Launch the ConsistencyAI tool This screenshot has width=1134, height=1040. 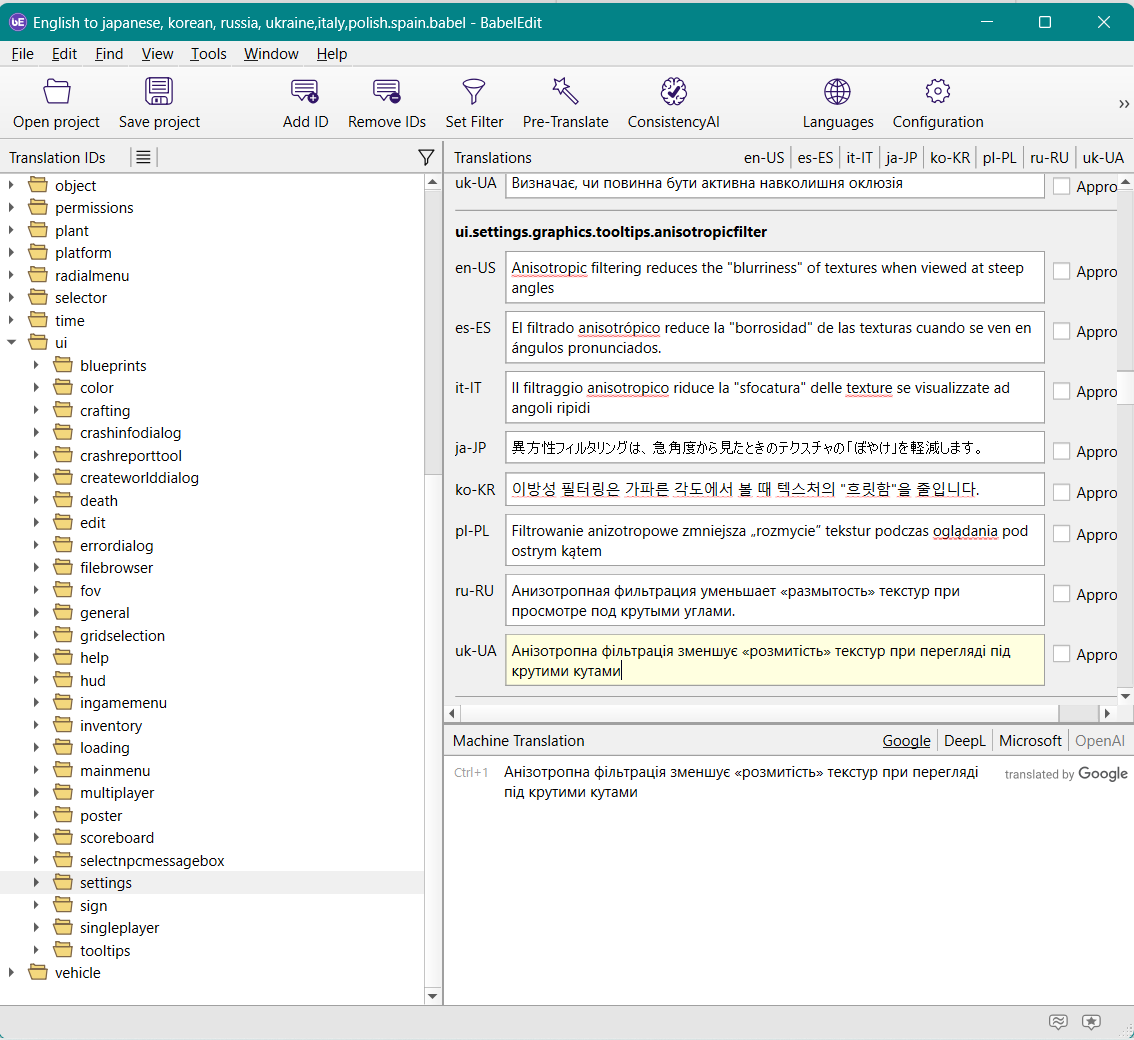pos(673,93)
